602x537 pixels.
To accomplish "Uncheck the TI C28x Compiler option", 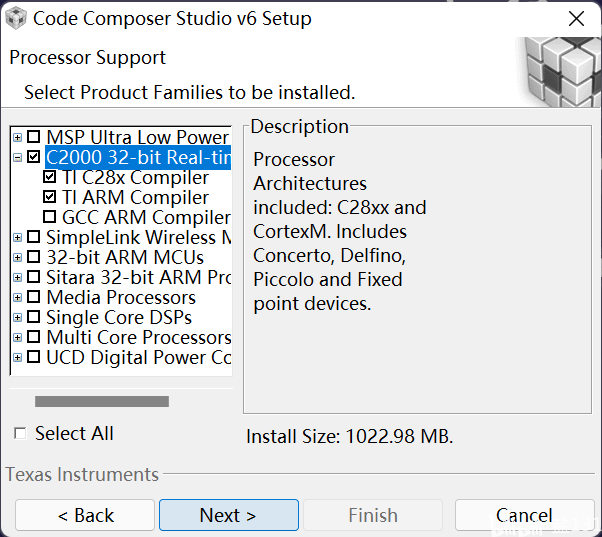I will tap(50, 177).
